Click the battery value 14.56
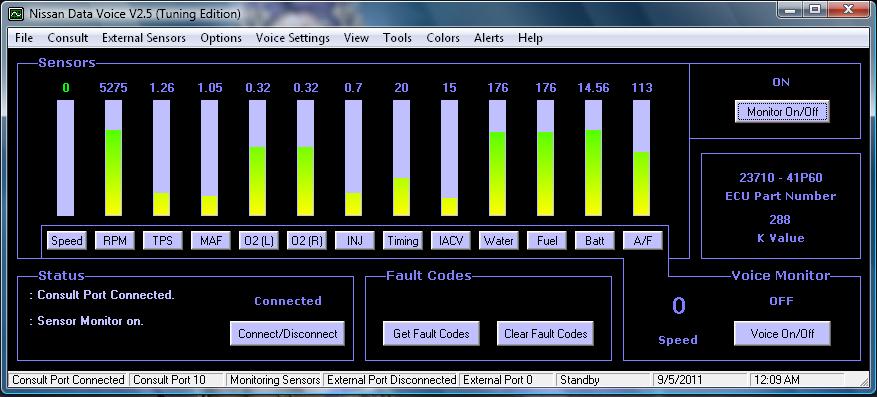The width and height of the screenshot is (877, 397). (593, 88)
